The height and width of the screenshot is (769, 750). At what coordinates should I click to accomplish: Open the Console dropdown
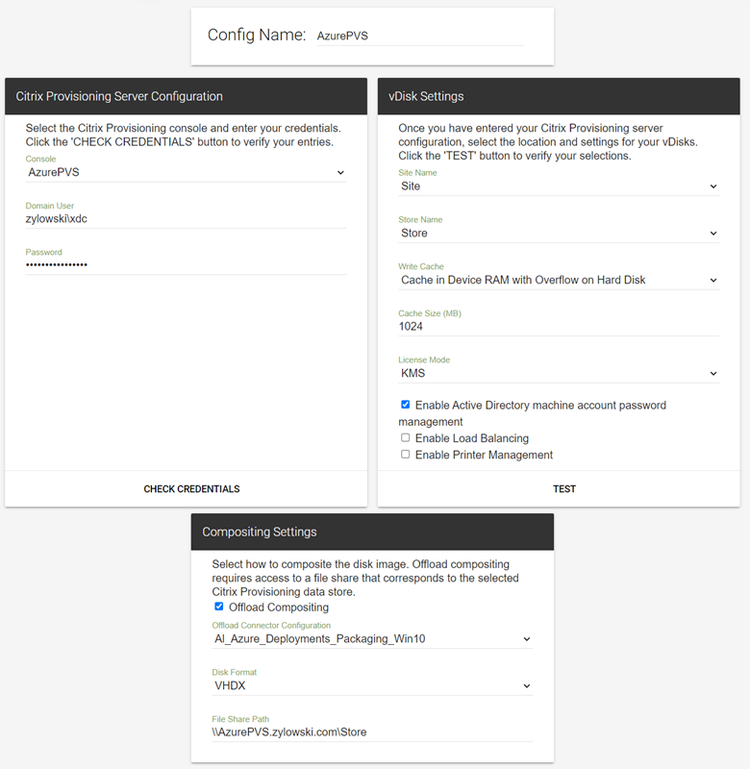[x=186, y=172]
